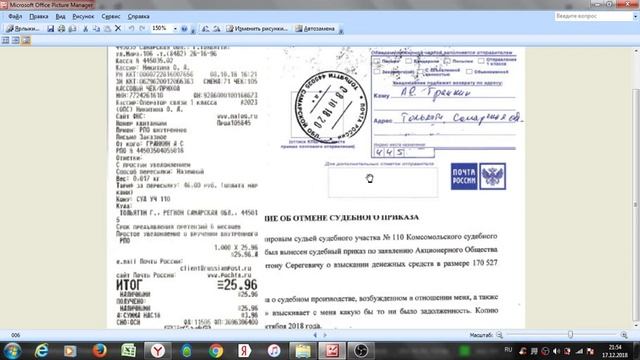Click the vertical scrollbar on the right

pos(636,188)
